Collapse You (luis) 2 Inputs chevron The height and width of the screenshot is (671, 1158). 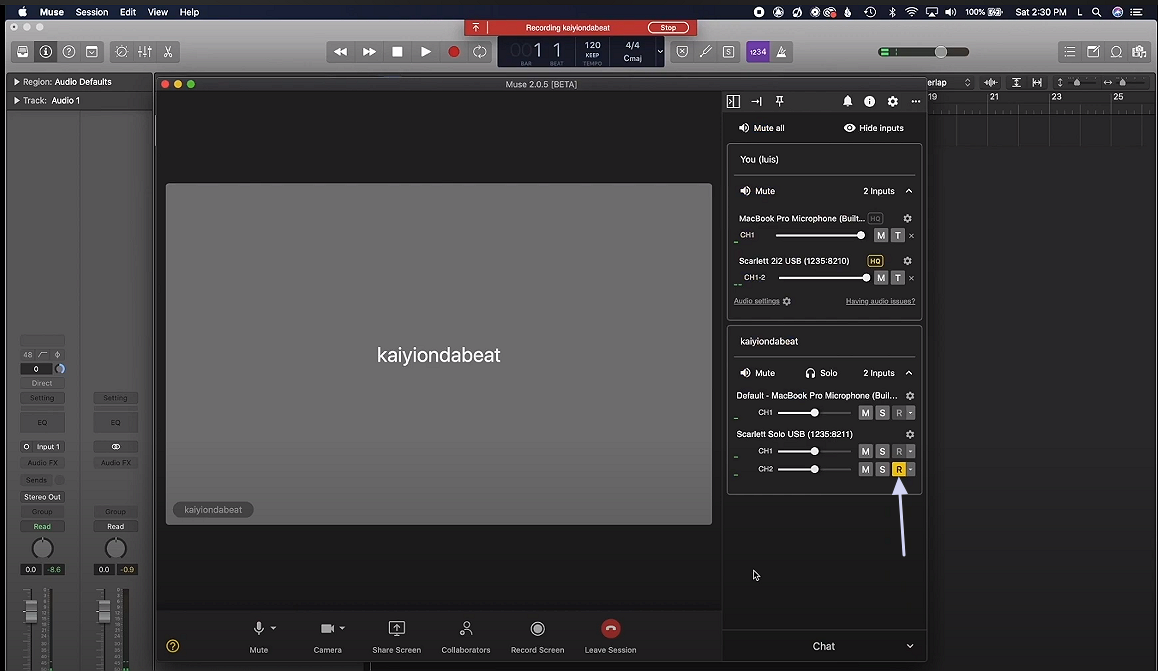click(x=909, y=191)
